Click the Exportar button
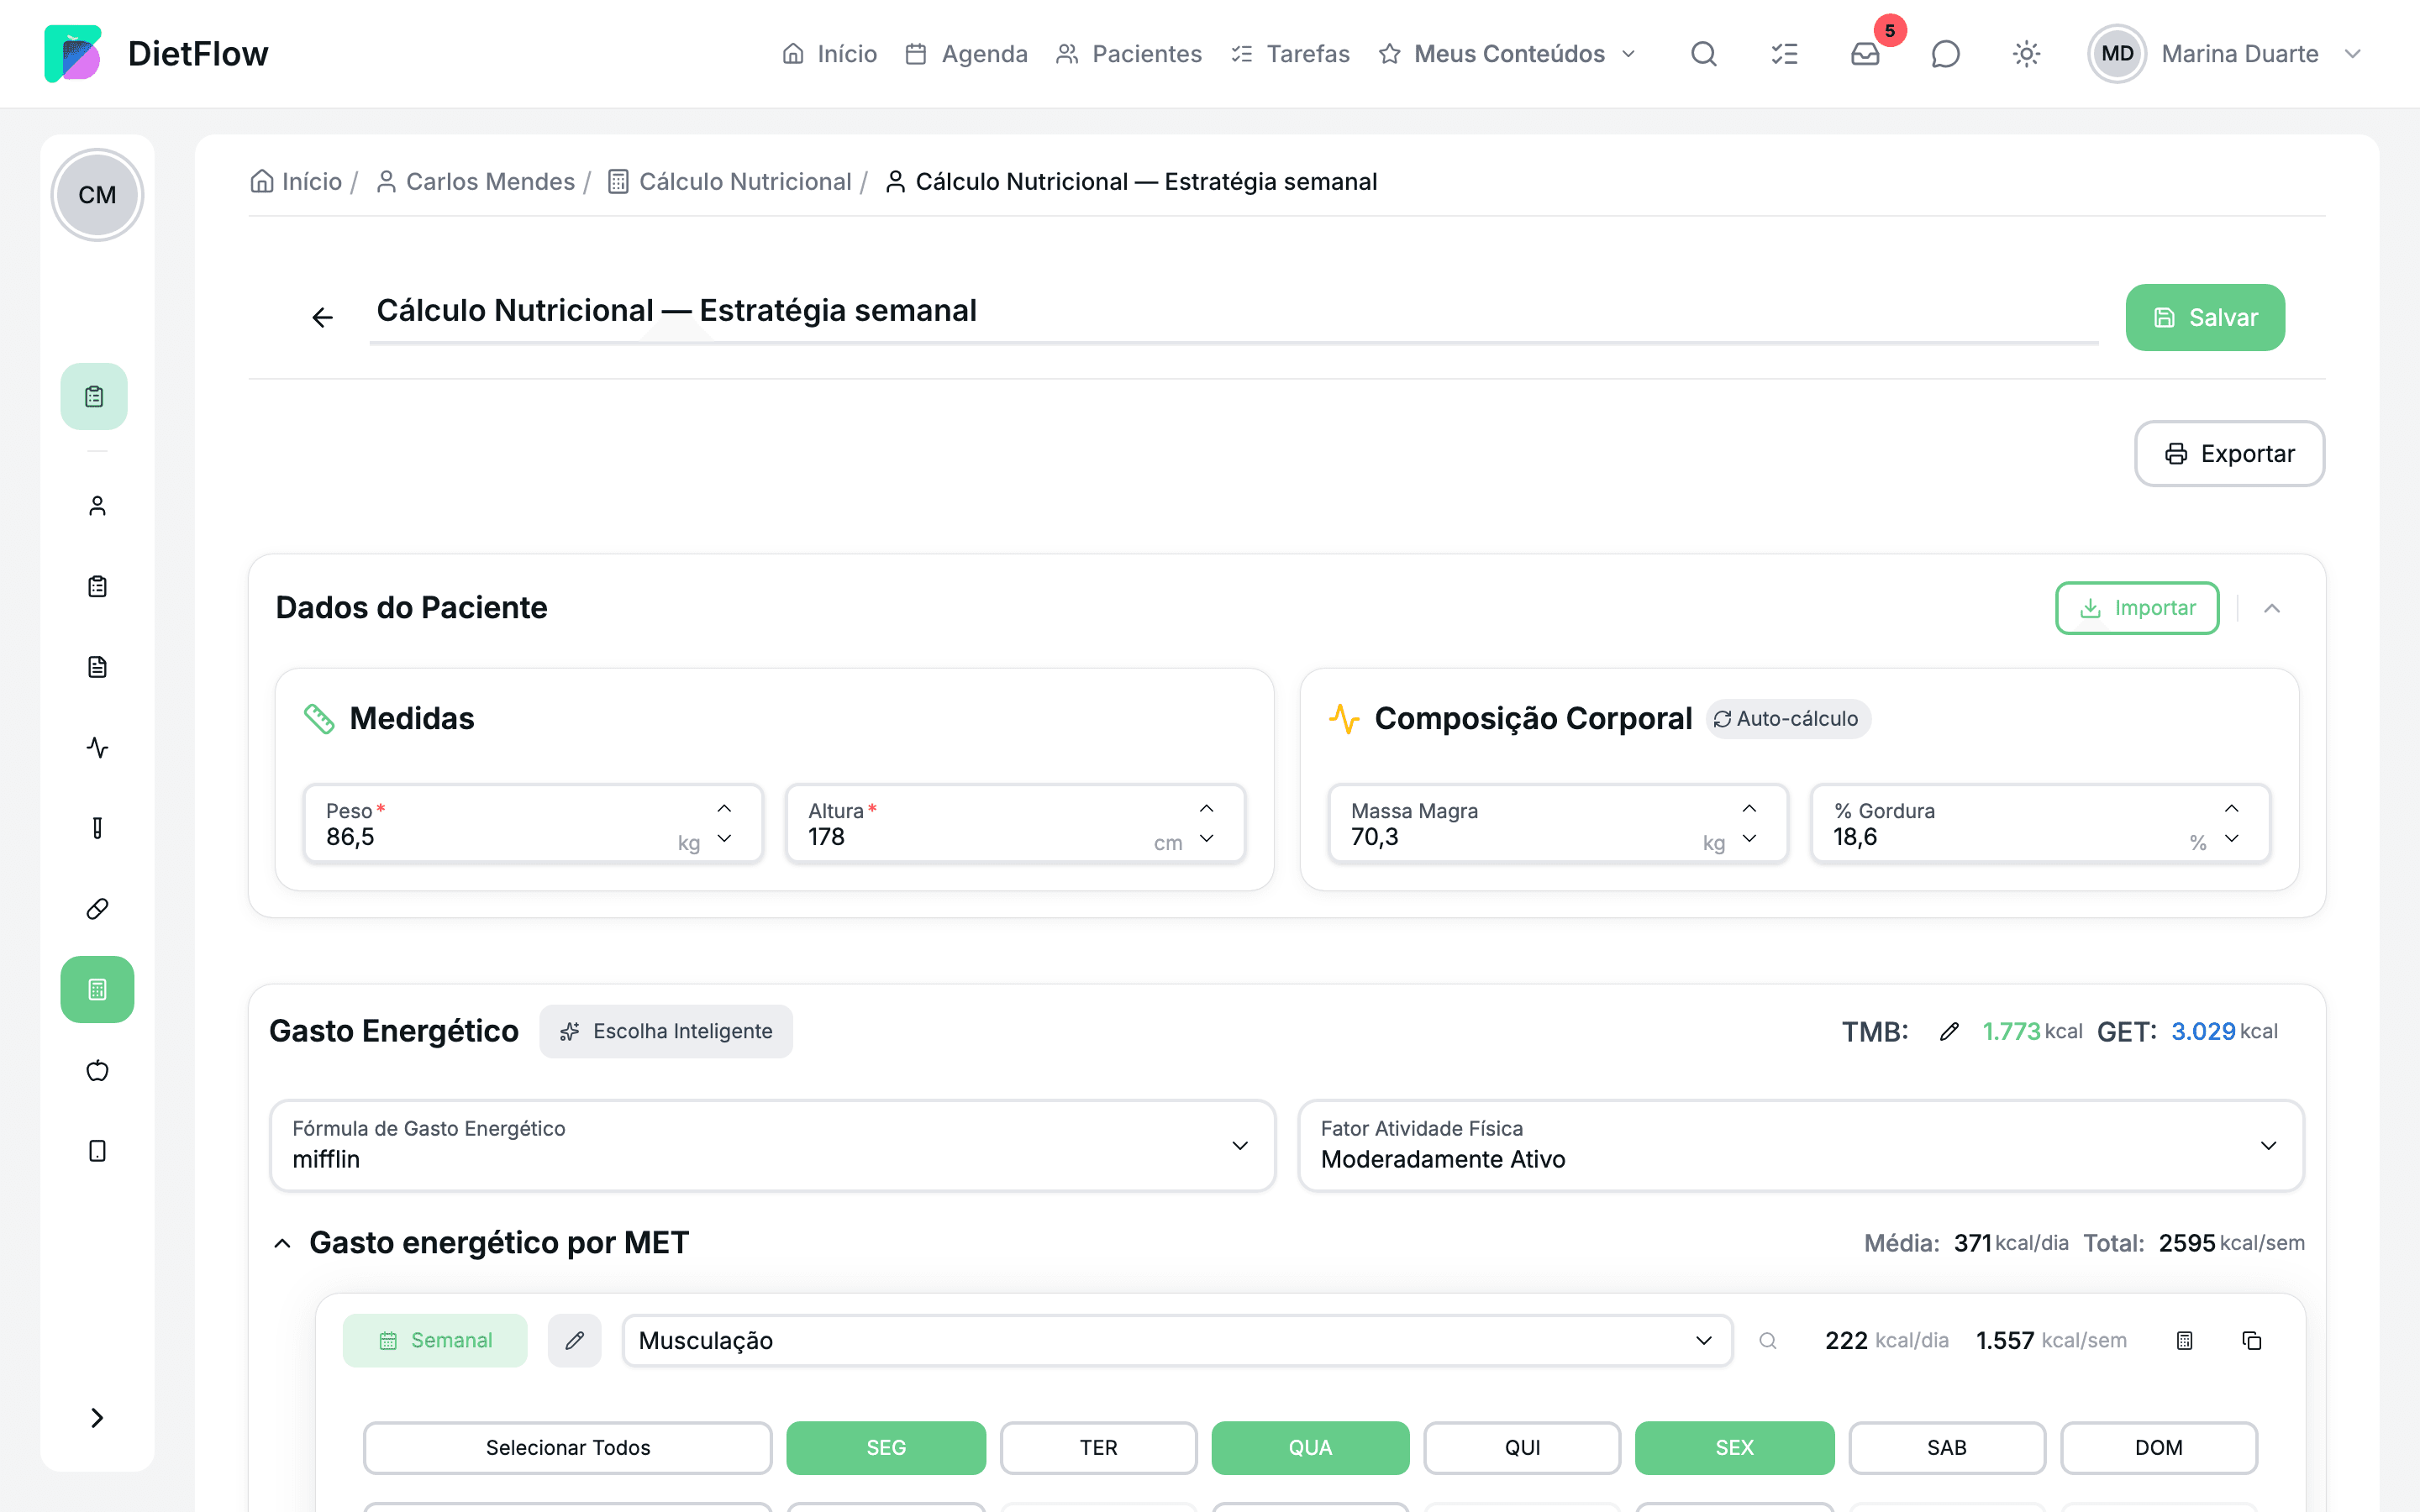This screenshot has width=2420, height=1512. (2229, 454)
